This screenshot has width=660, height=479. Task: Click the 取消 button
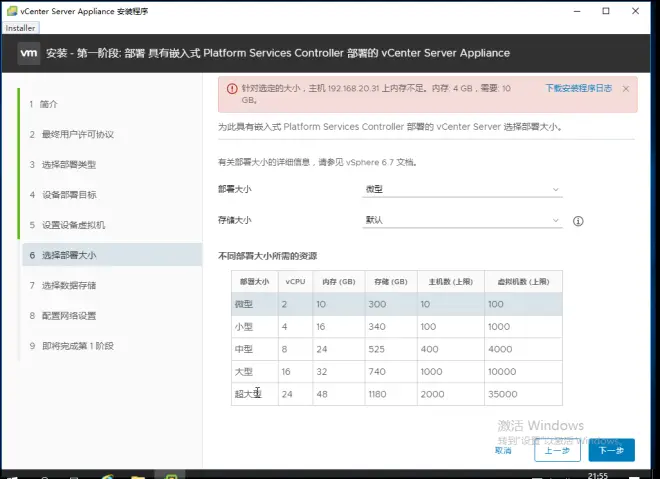pyautogui.click(x=503, y=450)
